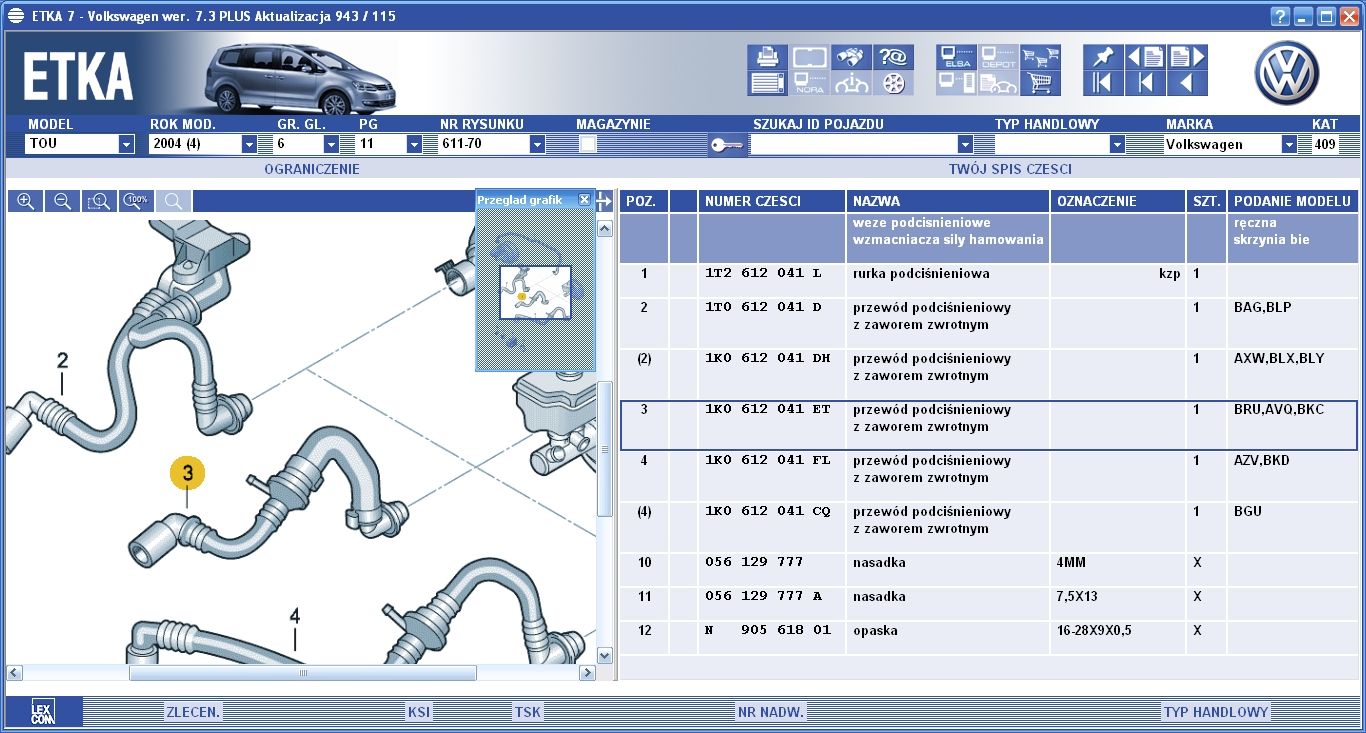Open the TYP HANDLOWY dropdown
This screenshot has height=733, width=1366.
coord(1117,144)
